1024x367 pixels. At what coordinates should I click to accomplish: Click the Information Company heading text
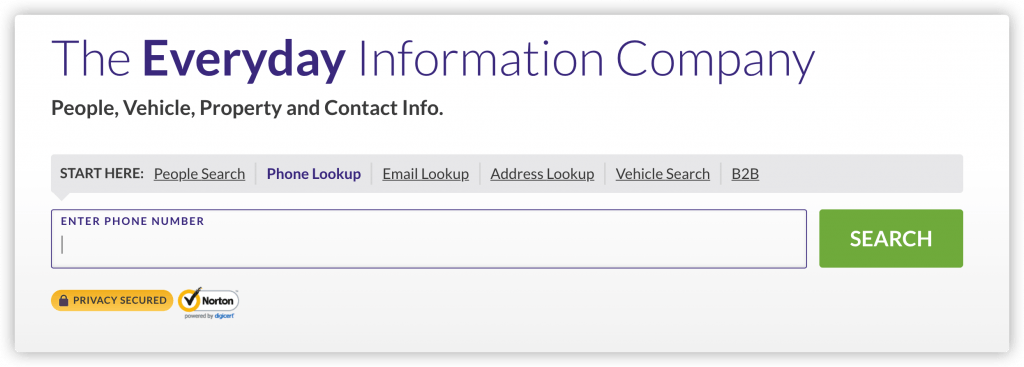(586, 59)
